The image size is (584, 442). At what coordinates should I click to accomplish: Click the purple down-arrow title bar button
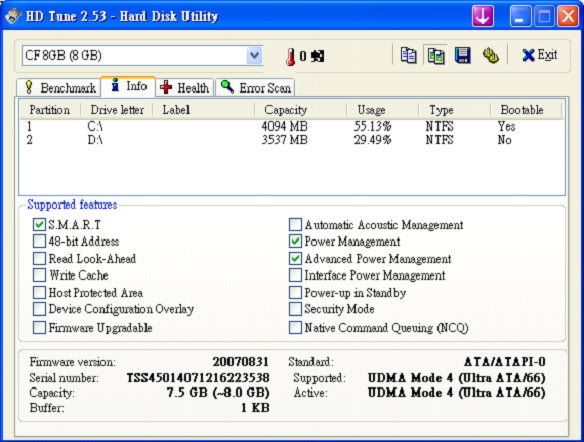pyautogui.click(x=483, y=16)
